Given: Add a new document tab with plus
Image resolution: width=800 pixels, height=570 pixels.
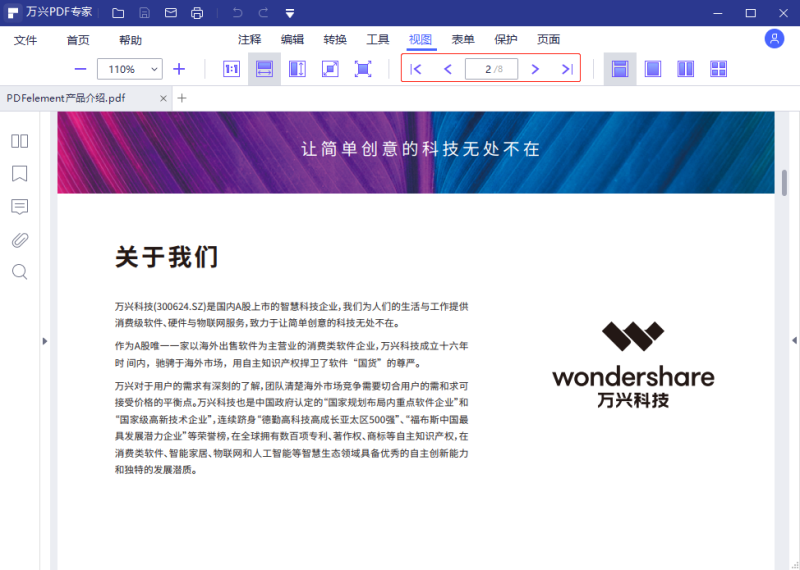Looking at the screenshot, I should tap(182, 98).
